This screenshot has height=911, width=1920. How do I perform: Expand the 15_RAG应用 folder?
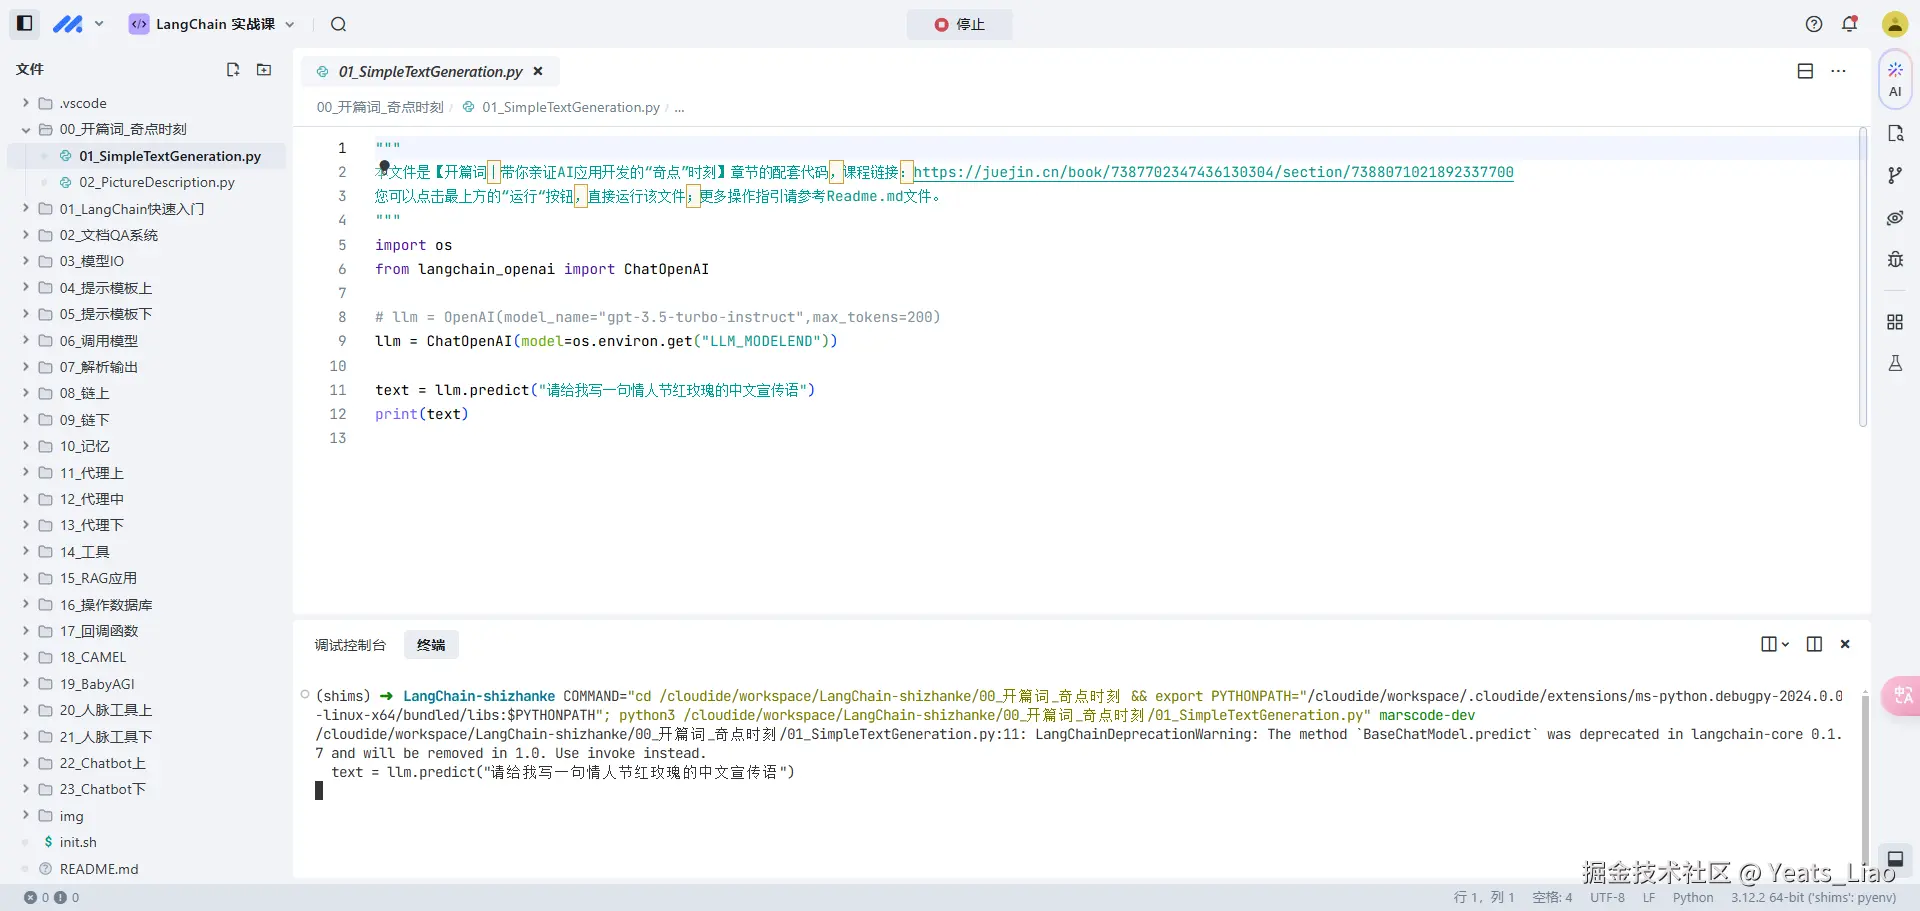(26, 578)
